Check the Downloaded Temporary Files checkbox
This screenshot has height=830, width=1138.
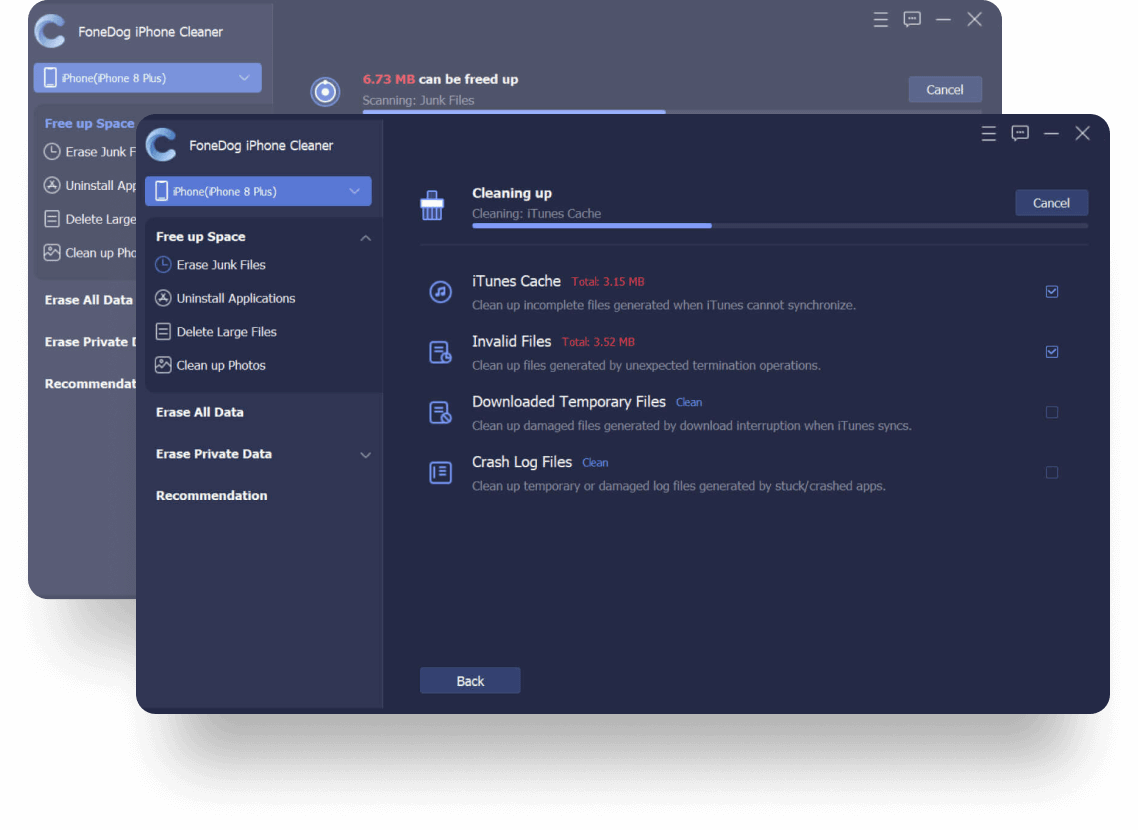tap(1052, 412)
